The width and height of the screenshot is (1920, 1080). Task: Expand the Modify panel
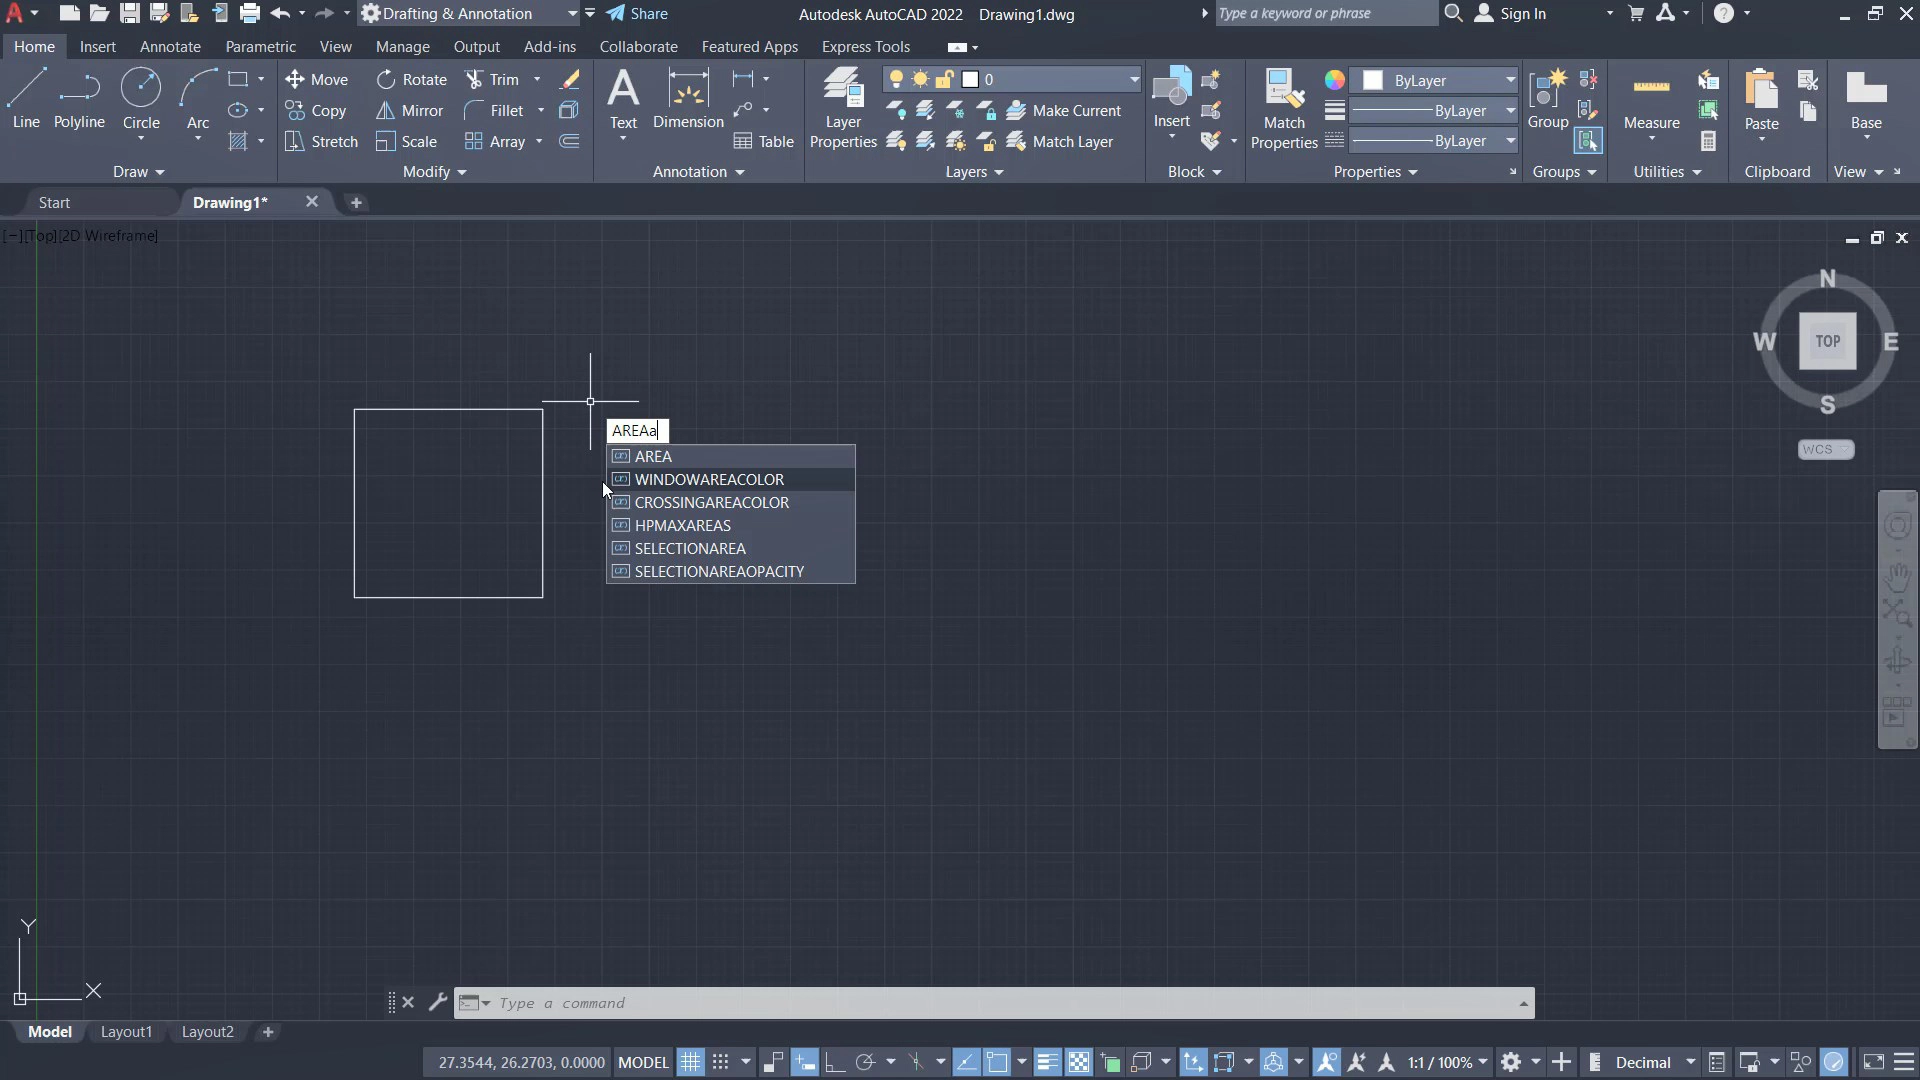tap(434, 172)
